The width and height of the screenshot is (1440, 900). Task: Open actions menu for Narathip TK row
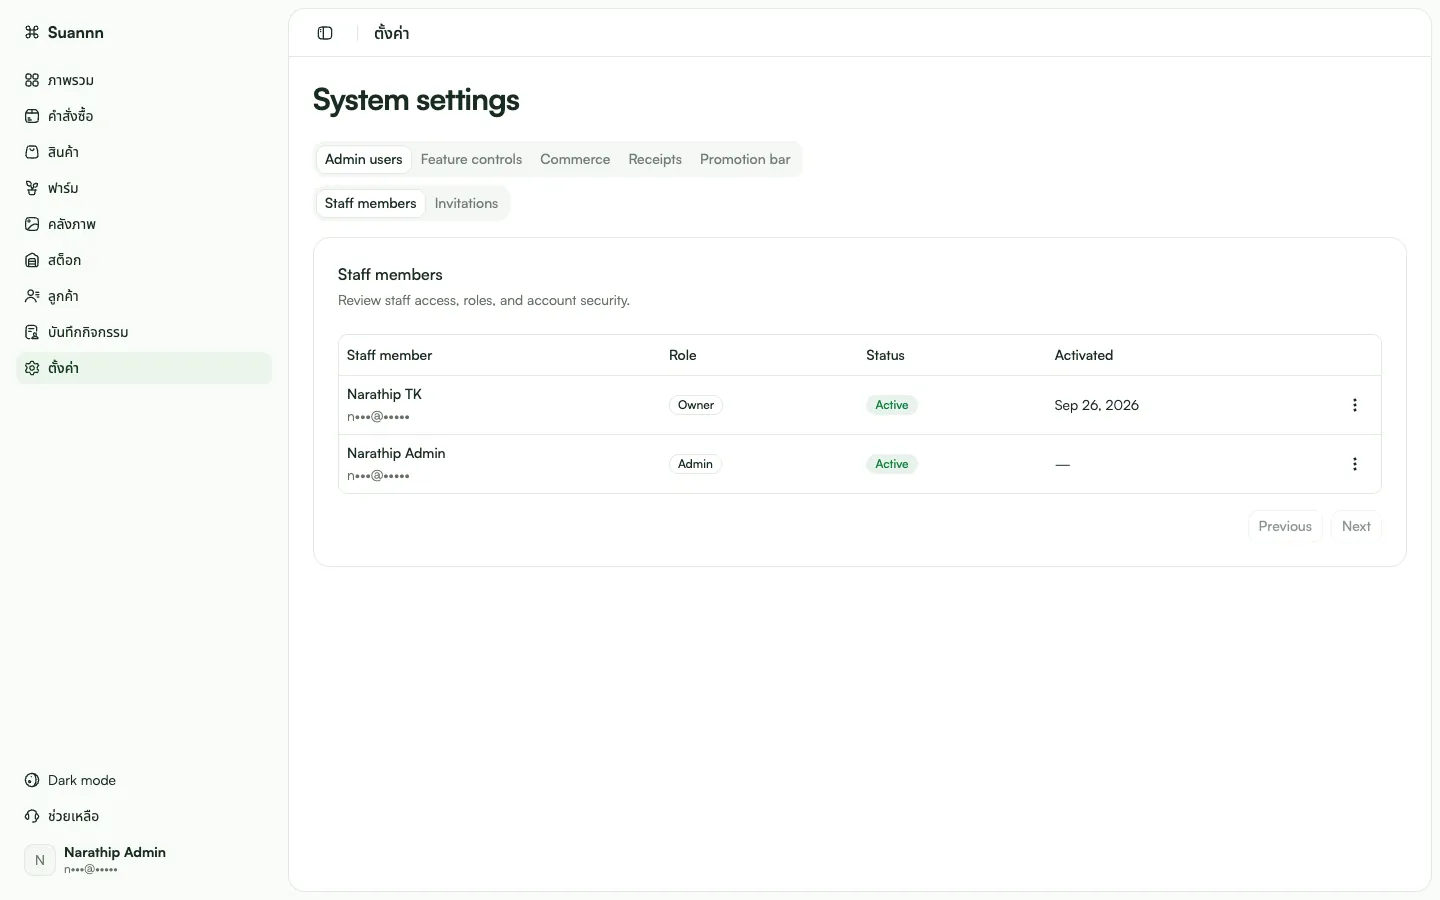[x=1355, y=405]
